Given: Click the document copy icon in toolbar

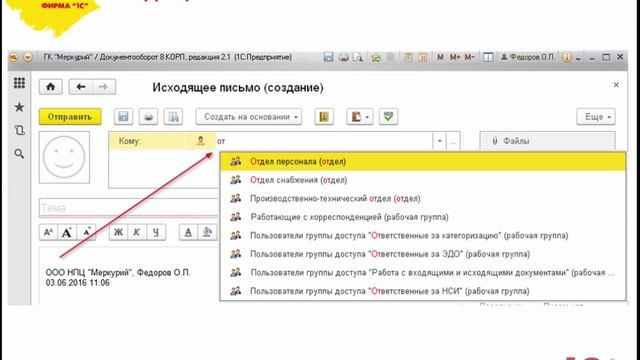Looking at the screenshot, I should point(173,117).
